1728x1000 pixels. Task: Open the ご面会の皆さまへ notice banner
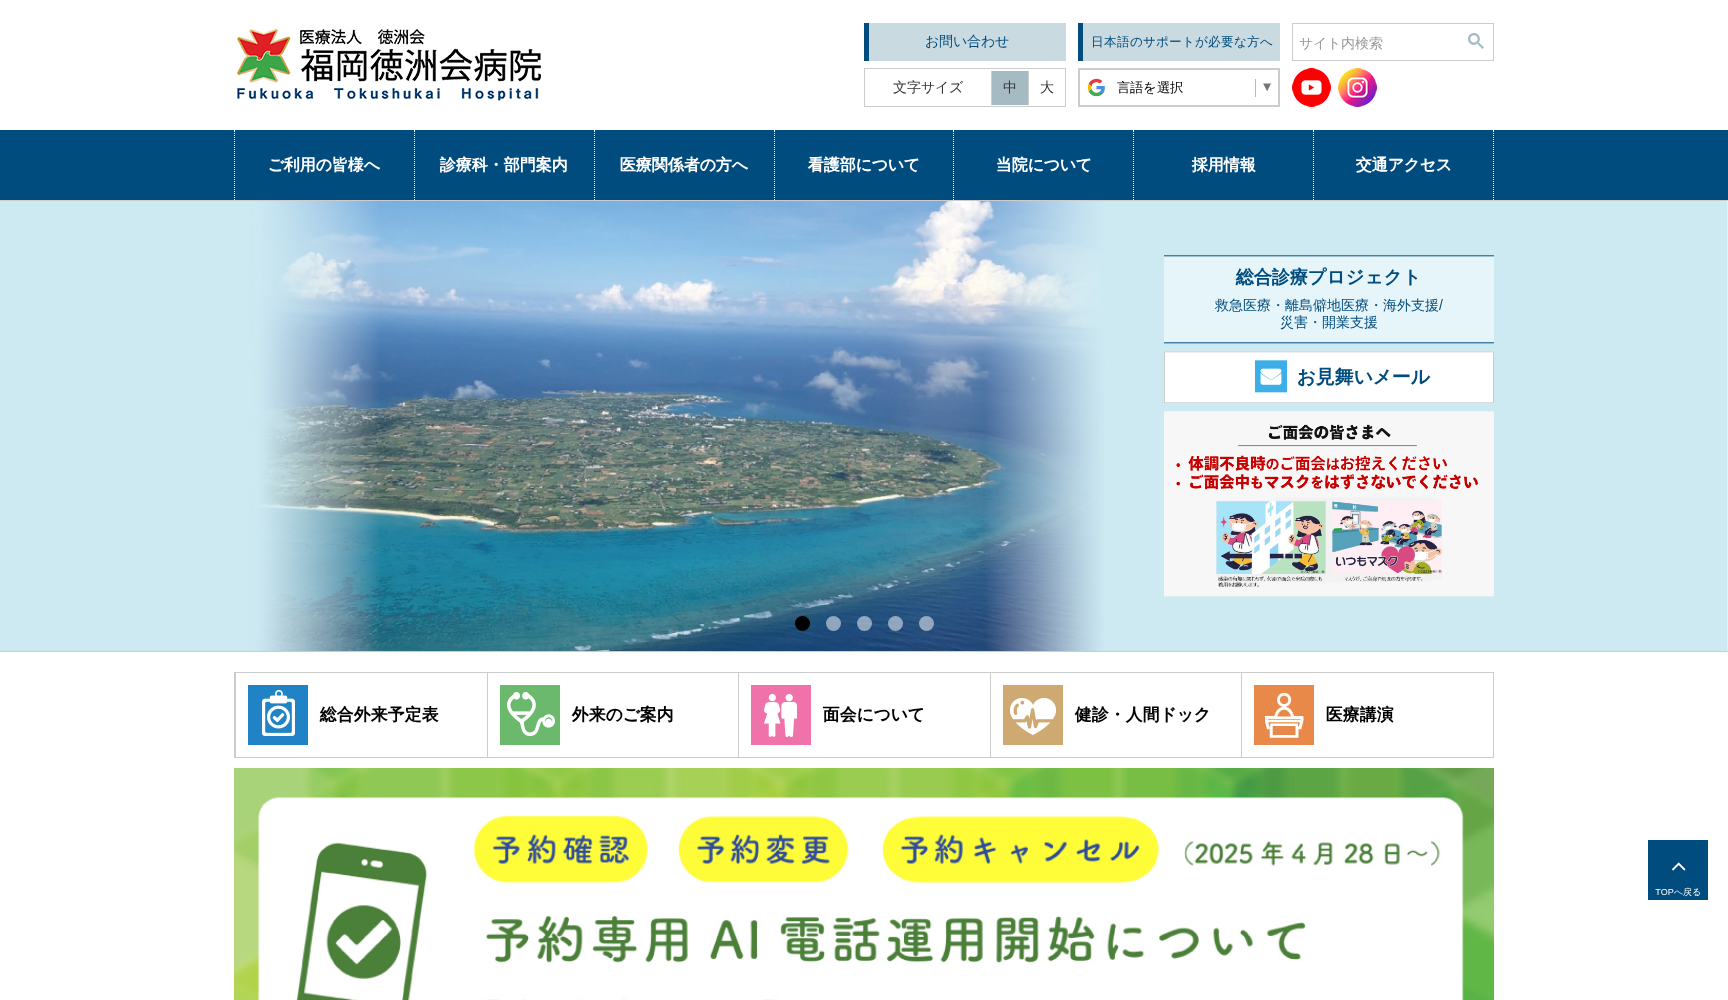pyautogui.click(x=1329, y=504)
